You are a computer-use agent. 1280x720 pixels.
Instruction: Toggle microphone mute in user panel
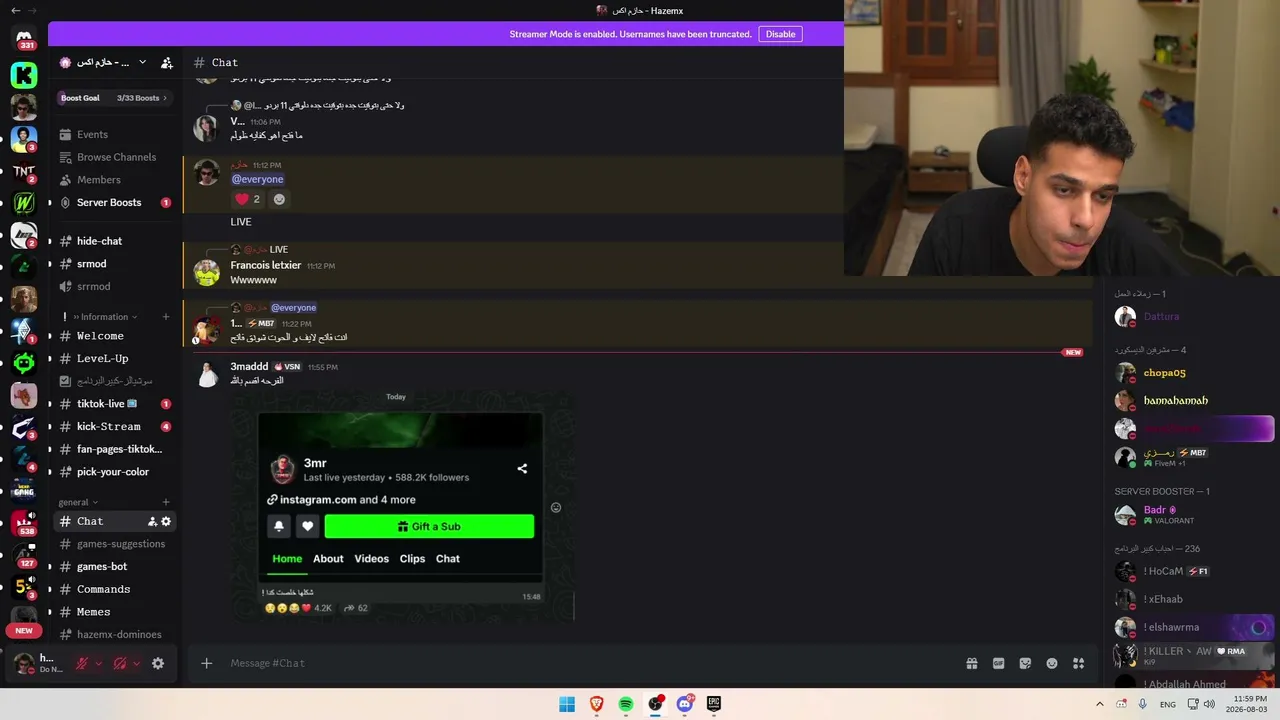(x=82, y=663)
